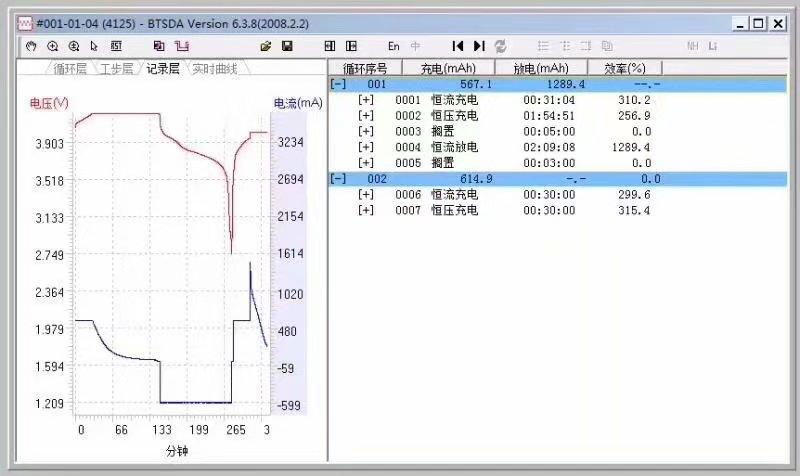Click the 3234 current axis tick

pyautogui.click(x=290, y=142)
